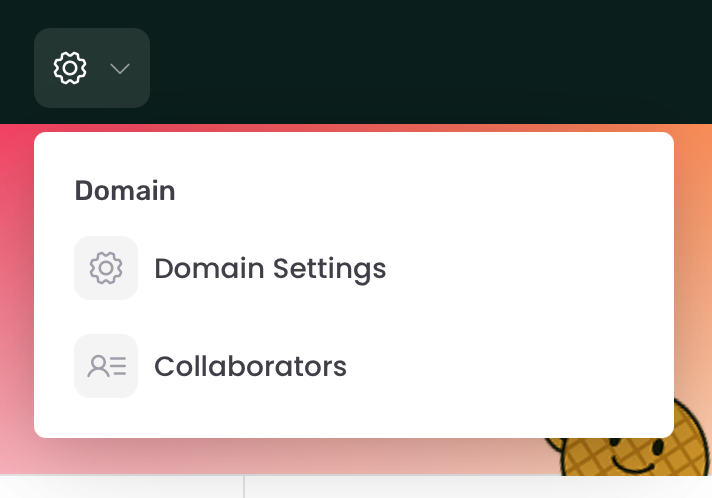Click the bottom panel right of the divider
Image resolution: width=712 pixels, height=498 pixels.
478,487
